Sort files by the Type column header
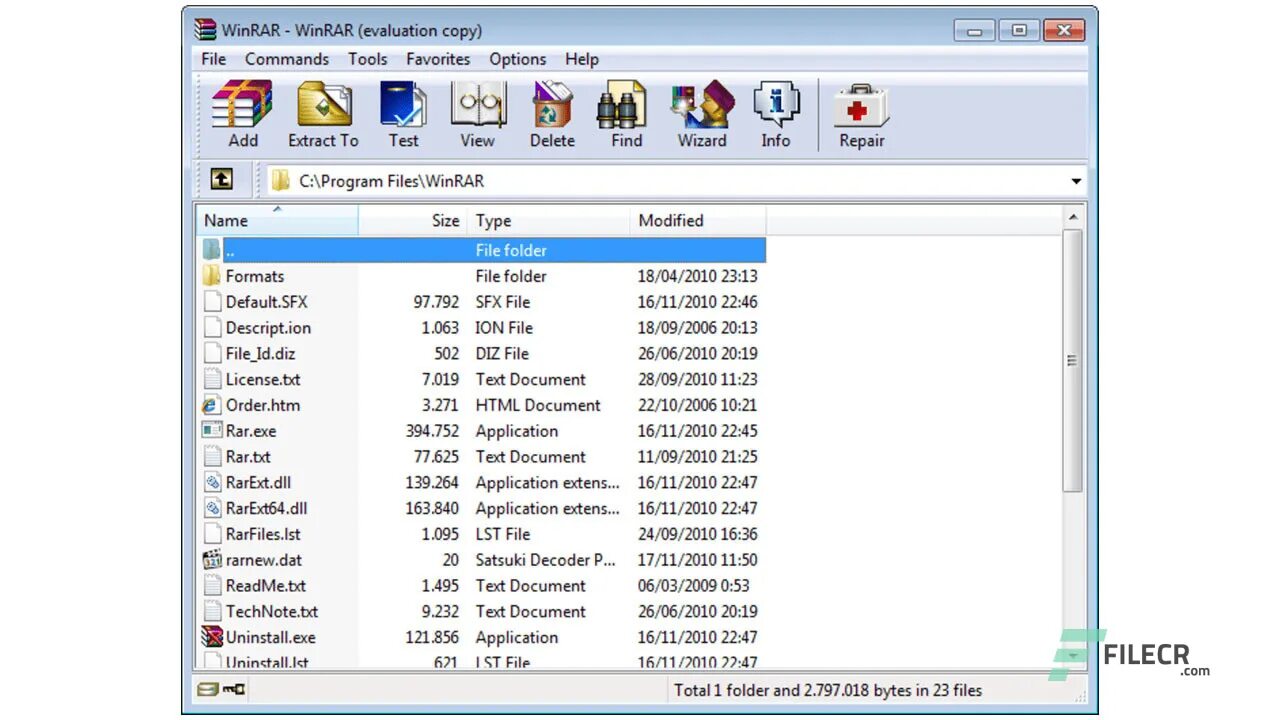This screenshot has width=1280, height=720. click(549, 221)
